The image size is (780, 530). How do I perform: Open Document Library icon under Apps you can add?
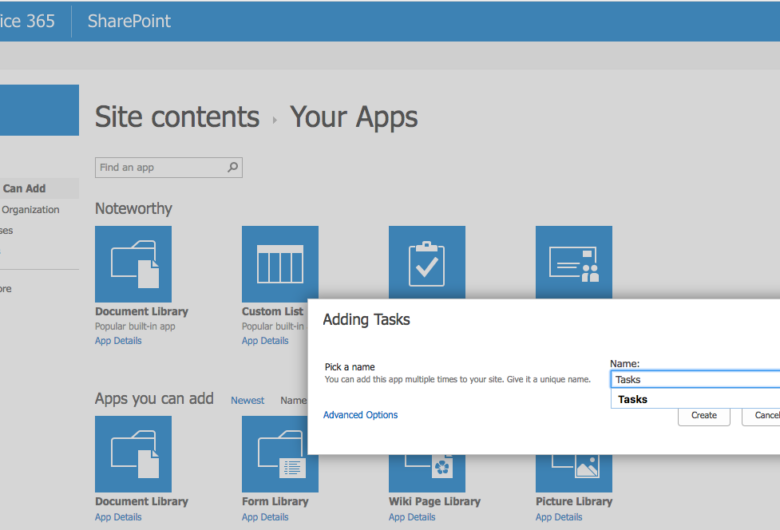click(133, 454)
